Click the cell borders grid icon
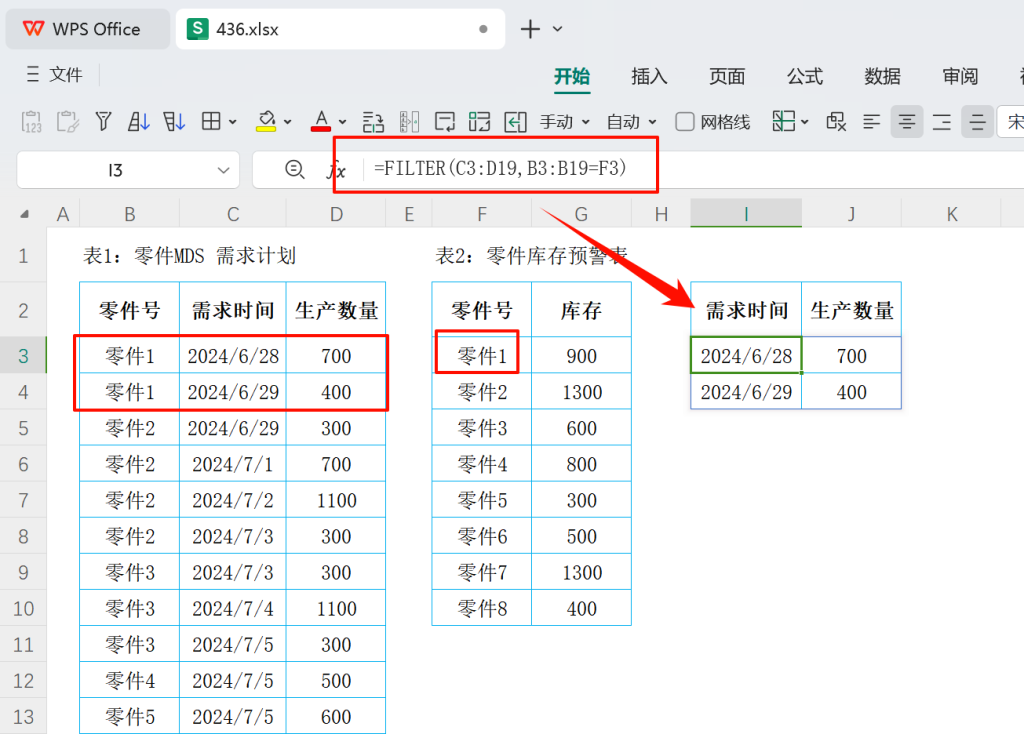Screen dimensions: 1024x734 pos(211,121)
